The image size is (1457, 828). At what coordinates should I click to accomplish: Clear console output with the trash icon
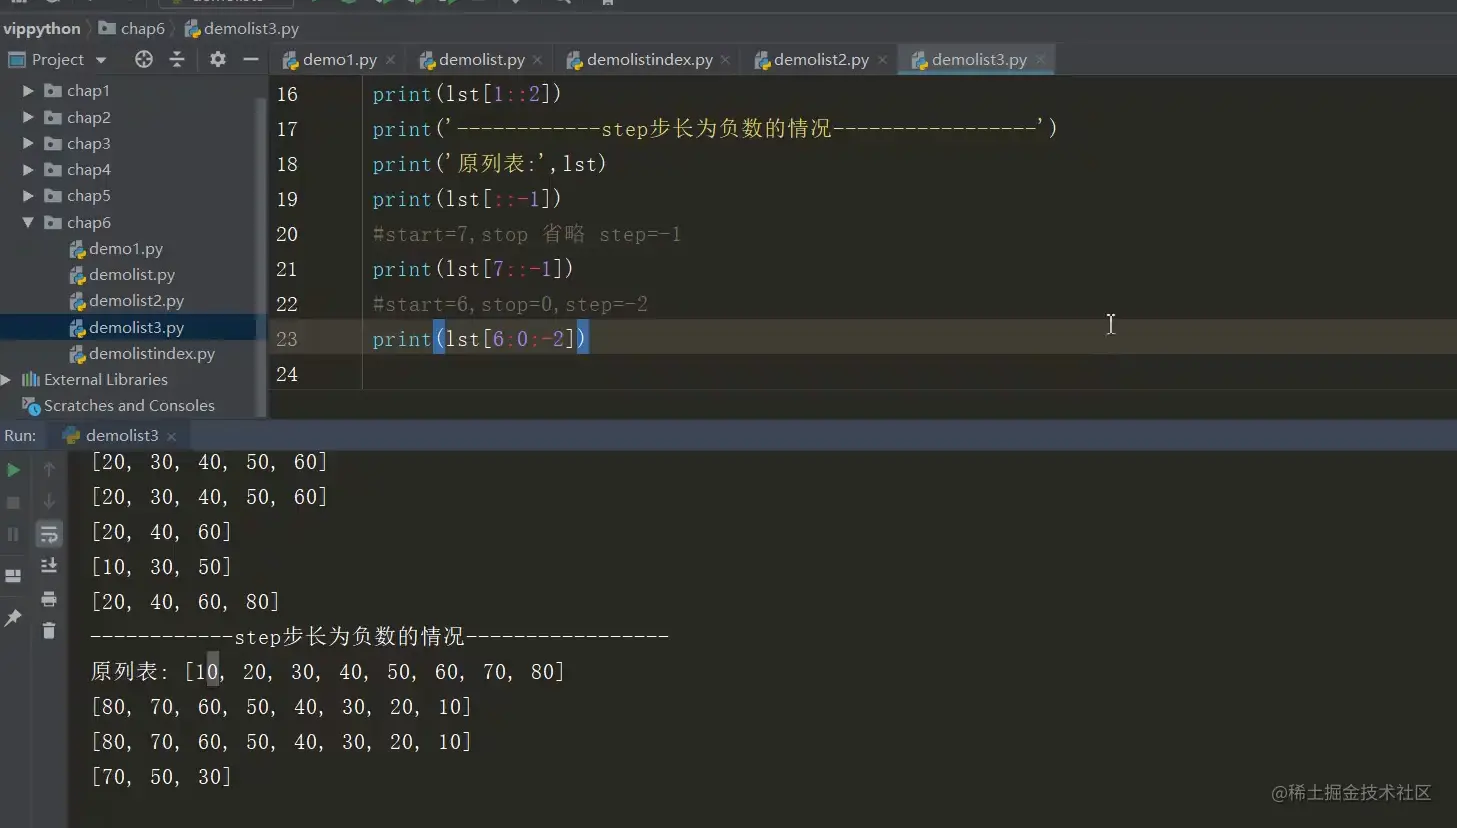49,630
